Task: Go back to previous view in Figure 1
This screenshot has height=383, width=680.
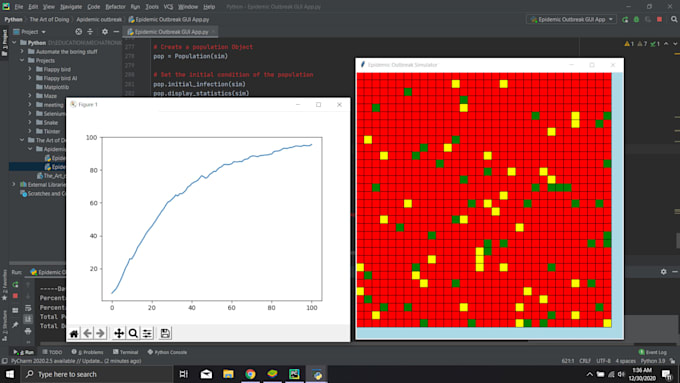Action: pyautogui.click(x=87, y=333)
